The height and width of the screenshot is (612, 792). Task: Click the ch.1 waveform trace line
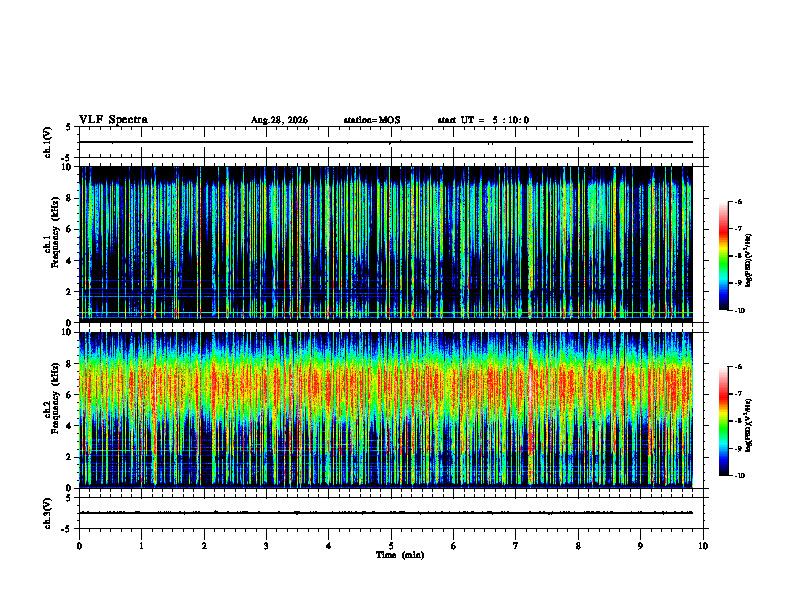[386, 142]
